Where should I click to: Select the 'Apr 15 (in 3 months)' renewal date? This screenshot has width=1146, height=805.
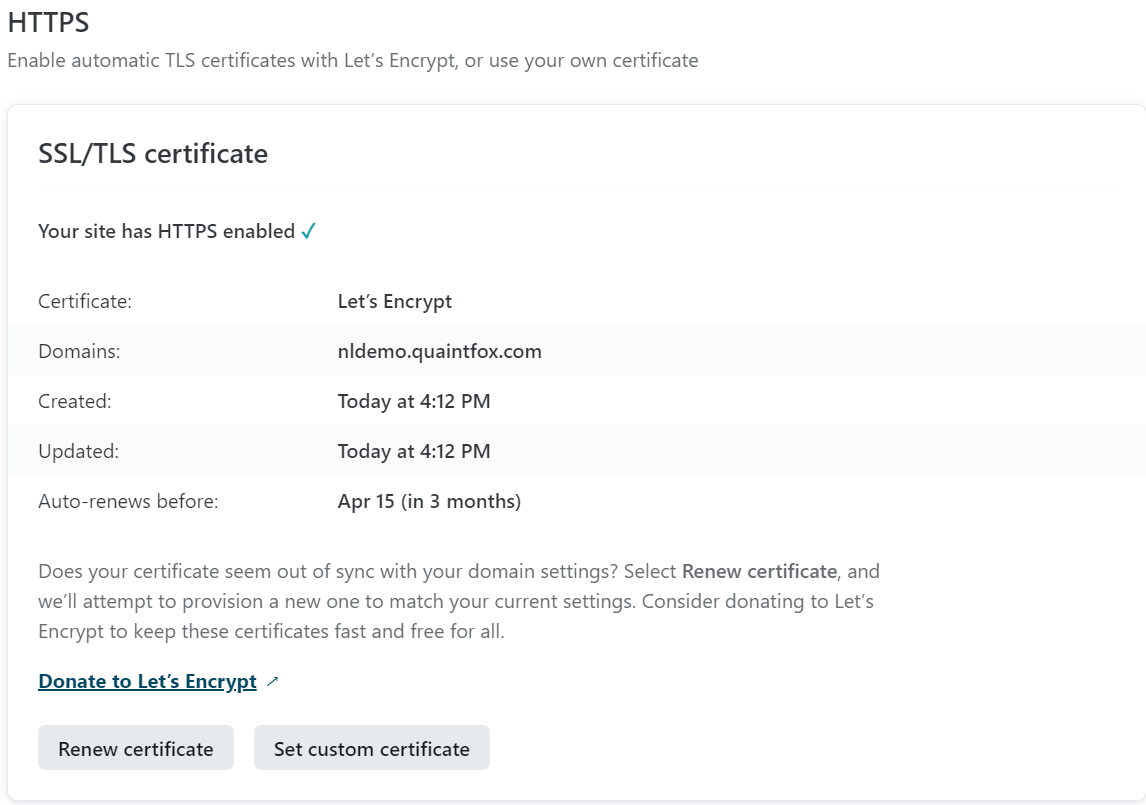point(429,501)
